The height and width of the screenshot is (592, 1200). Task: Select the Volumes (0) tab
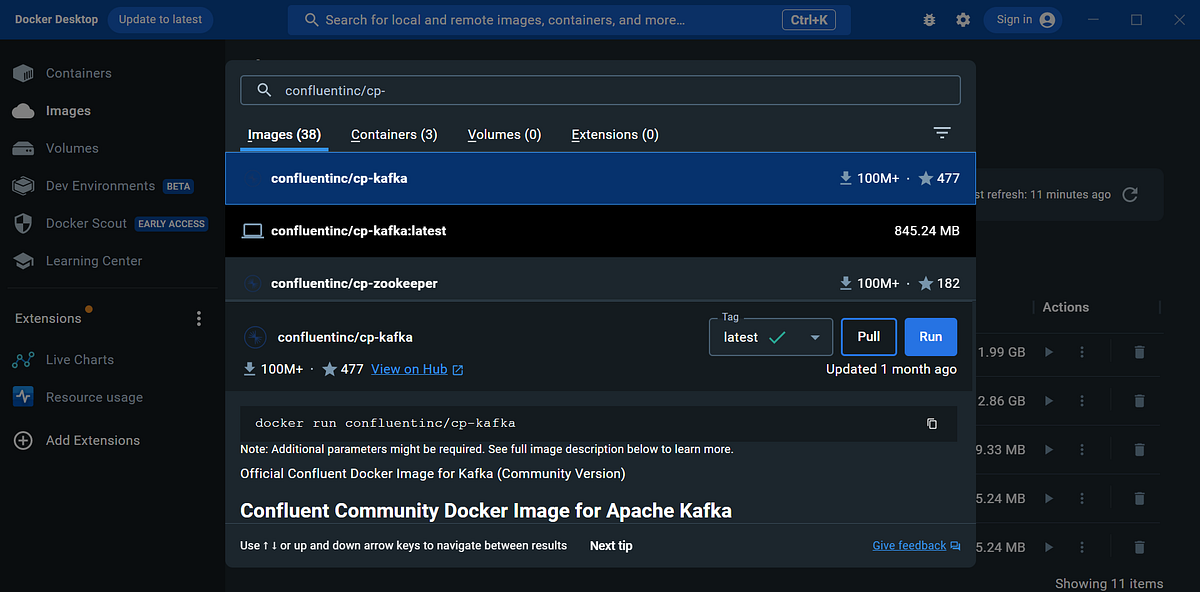tap(504, 134)
